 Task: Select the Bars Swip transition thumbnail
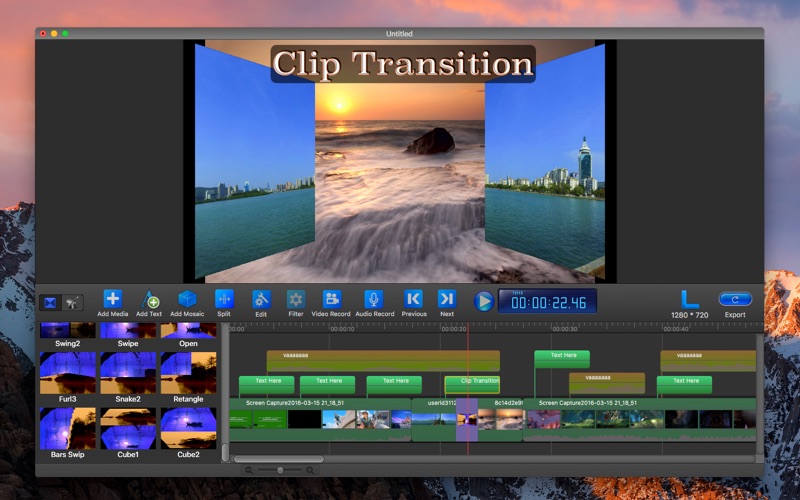tap(67, 429)
